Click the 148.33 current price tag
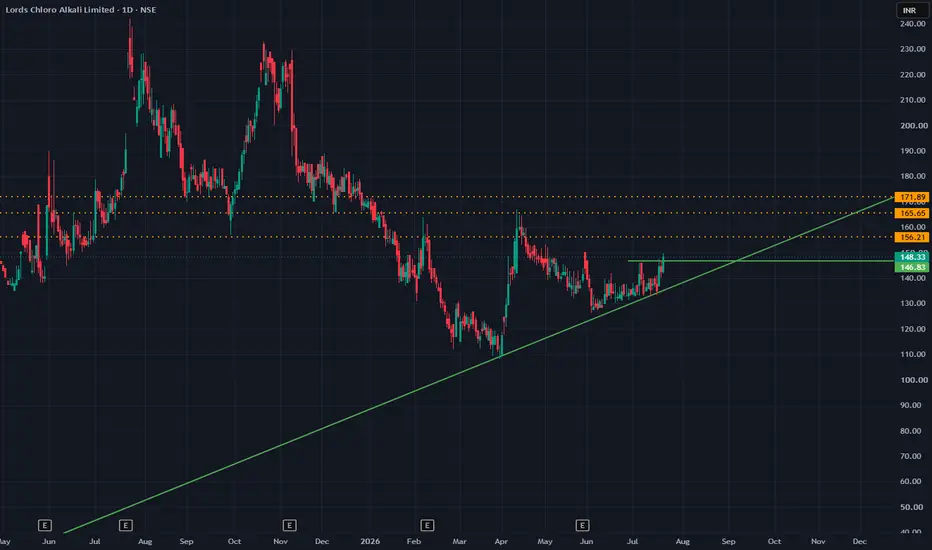The height and width of the screenshot is (550, 932). pyautogui.click(x=912, y=257)
